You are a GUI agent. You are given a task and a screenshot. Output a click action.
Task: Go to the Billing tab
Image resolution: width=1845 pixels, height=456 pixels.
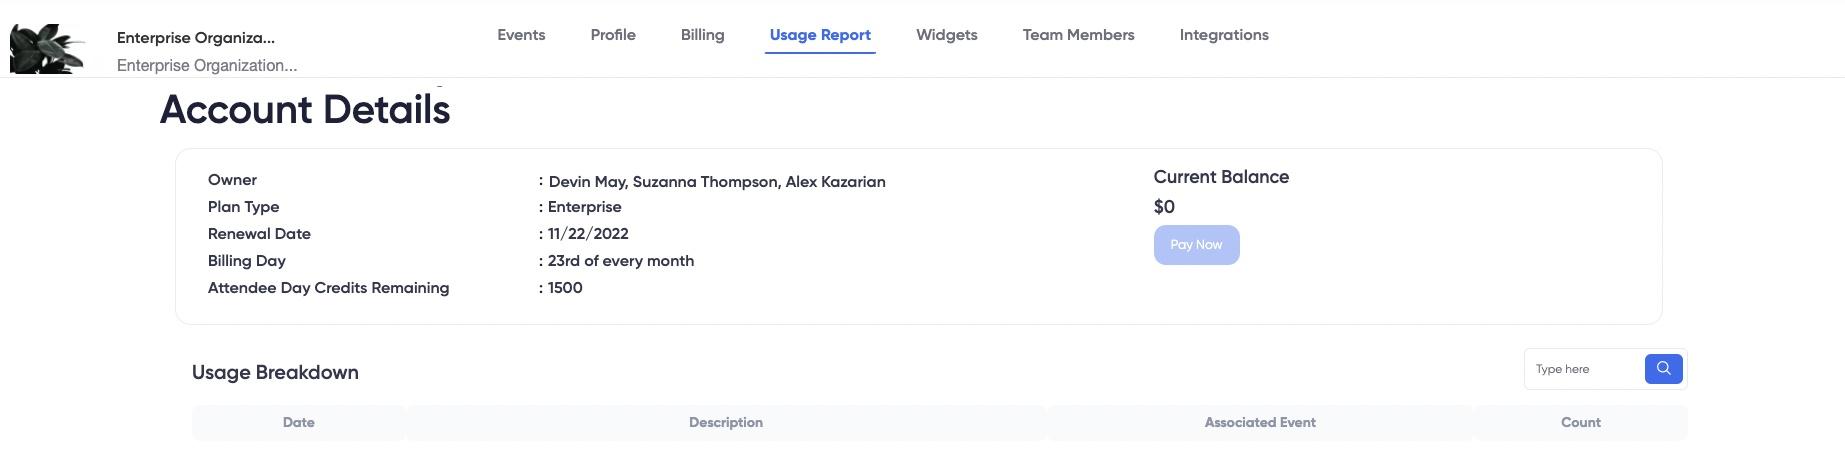[x=702, y=35]
